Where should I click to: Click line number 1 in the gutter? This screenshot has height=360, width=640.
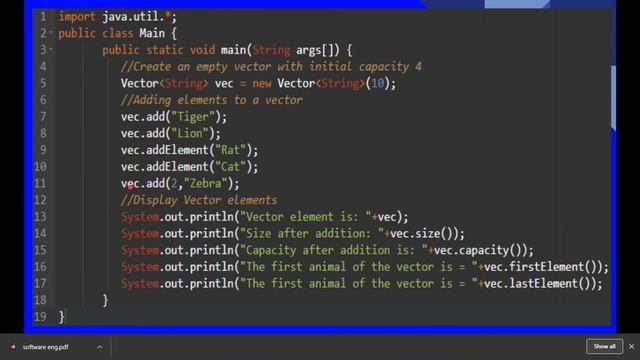43,17
